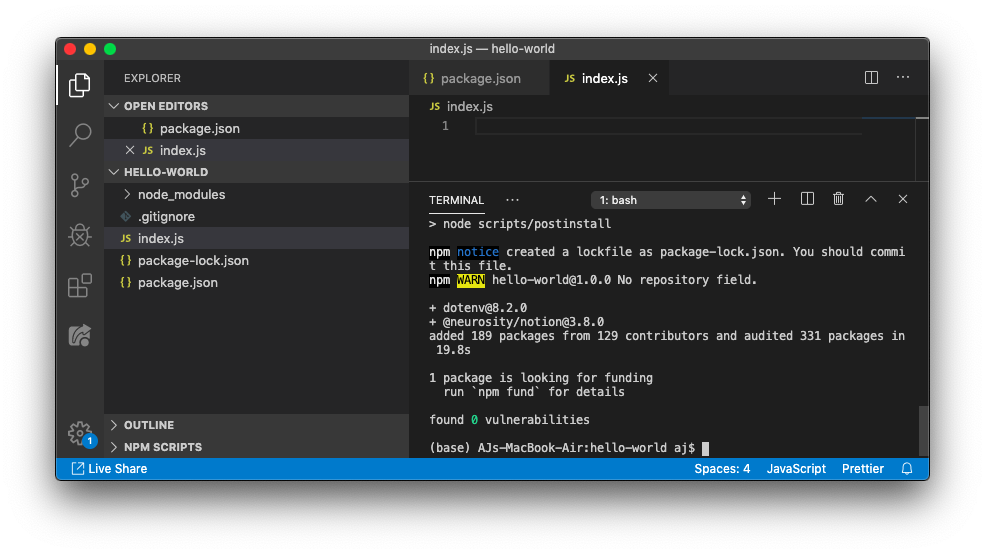Kill terminal using trash icon
The height and width of the screenshot is (554, 985).
pyautogui.click(x=839, y=199)
